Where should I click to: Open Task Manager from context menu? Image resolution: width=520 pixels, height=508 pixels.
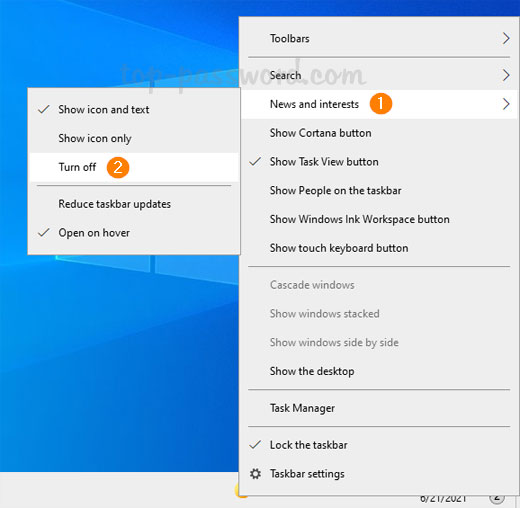click(x=379, y=408)
